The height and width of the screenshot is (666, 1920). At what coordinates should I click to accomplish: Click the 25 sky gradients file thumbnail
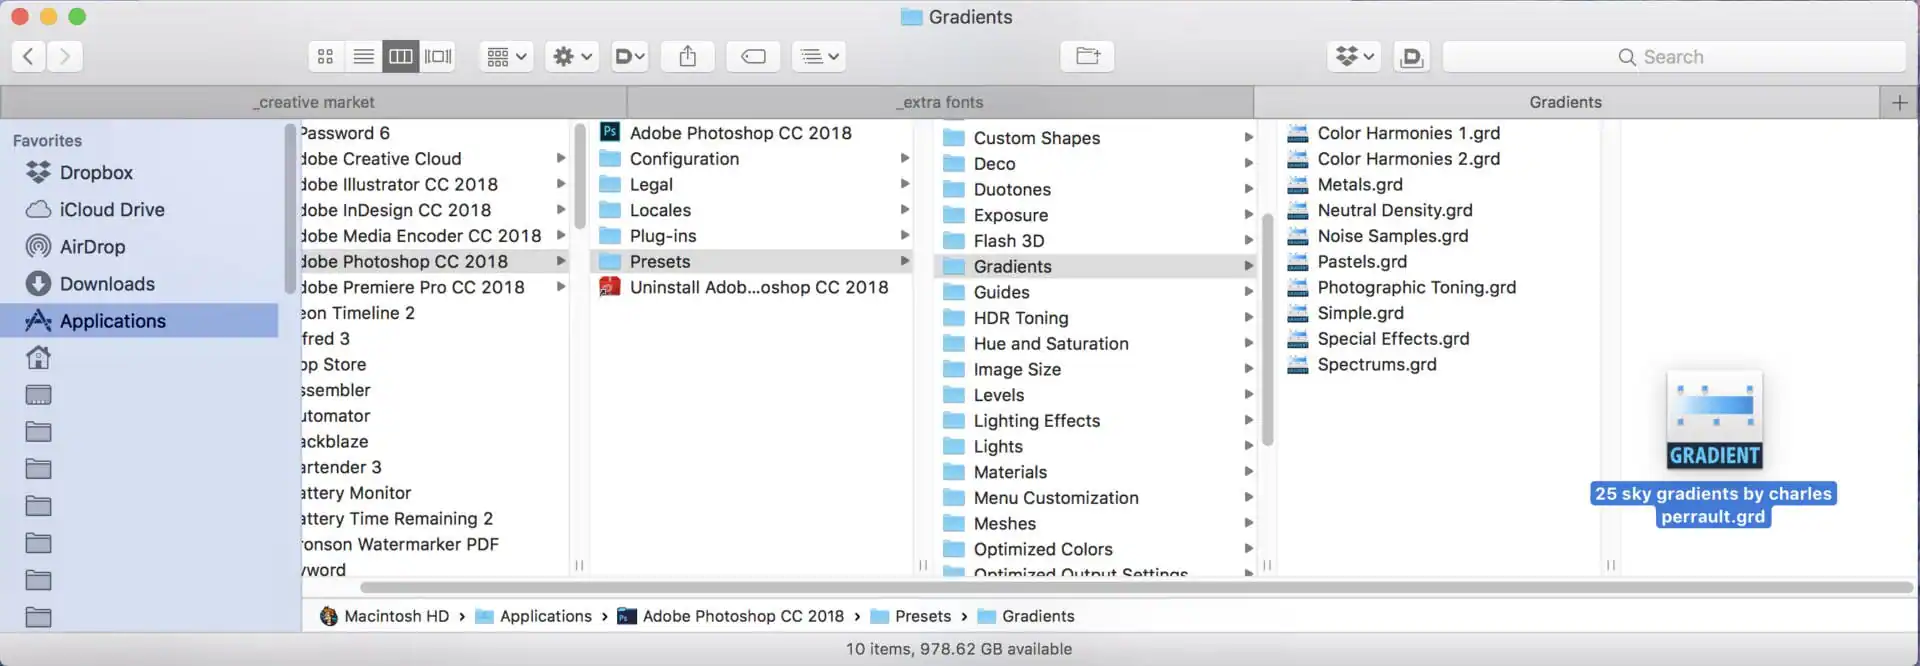coord(1714,420)
